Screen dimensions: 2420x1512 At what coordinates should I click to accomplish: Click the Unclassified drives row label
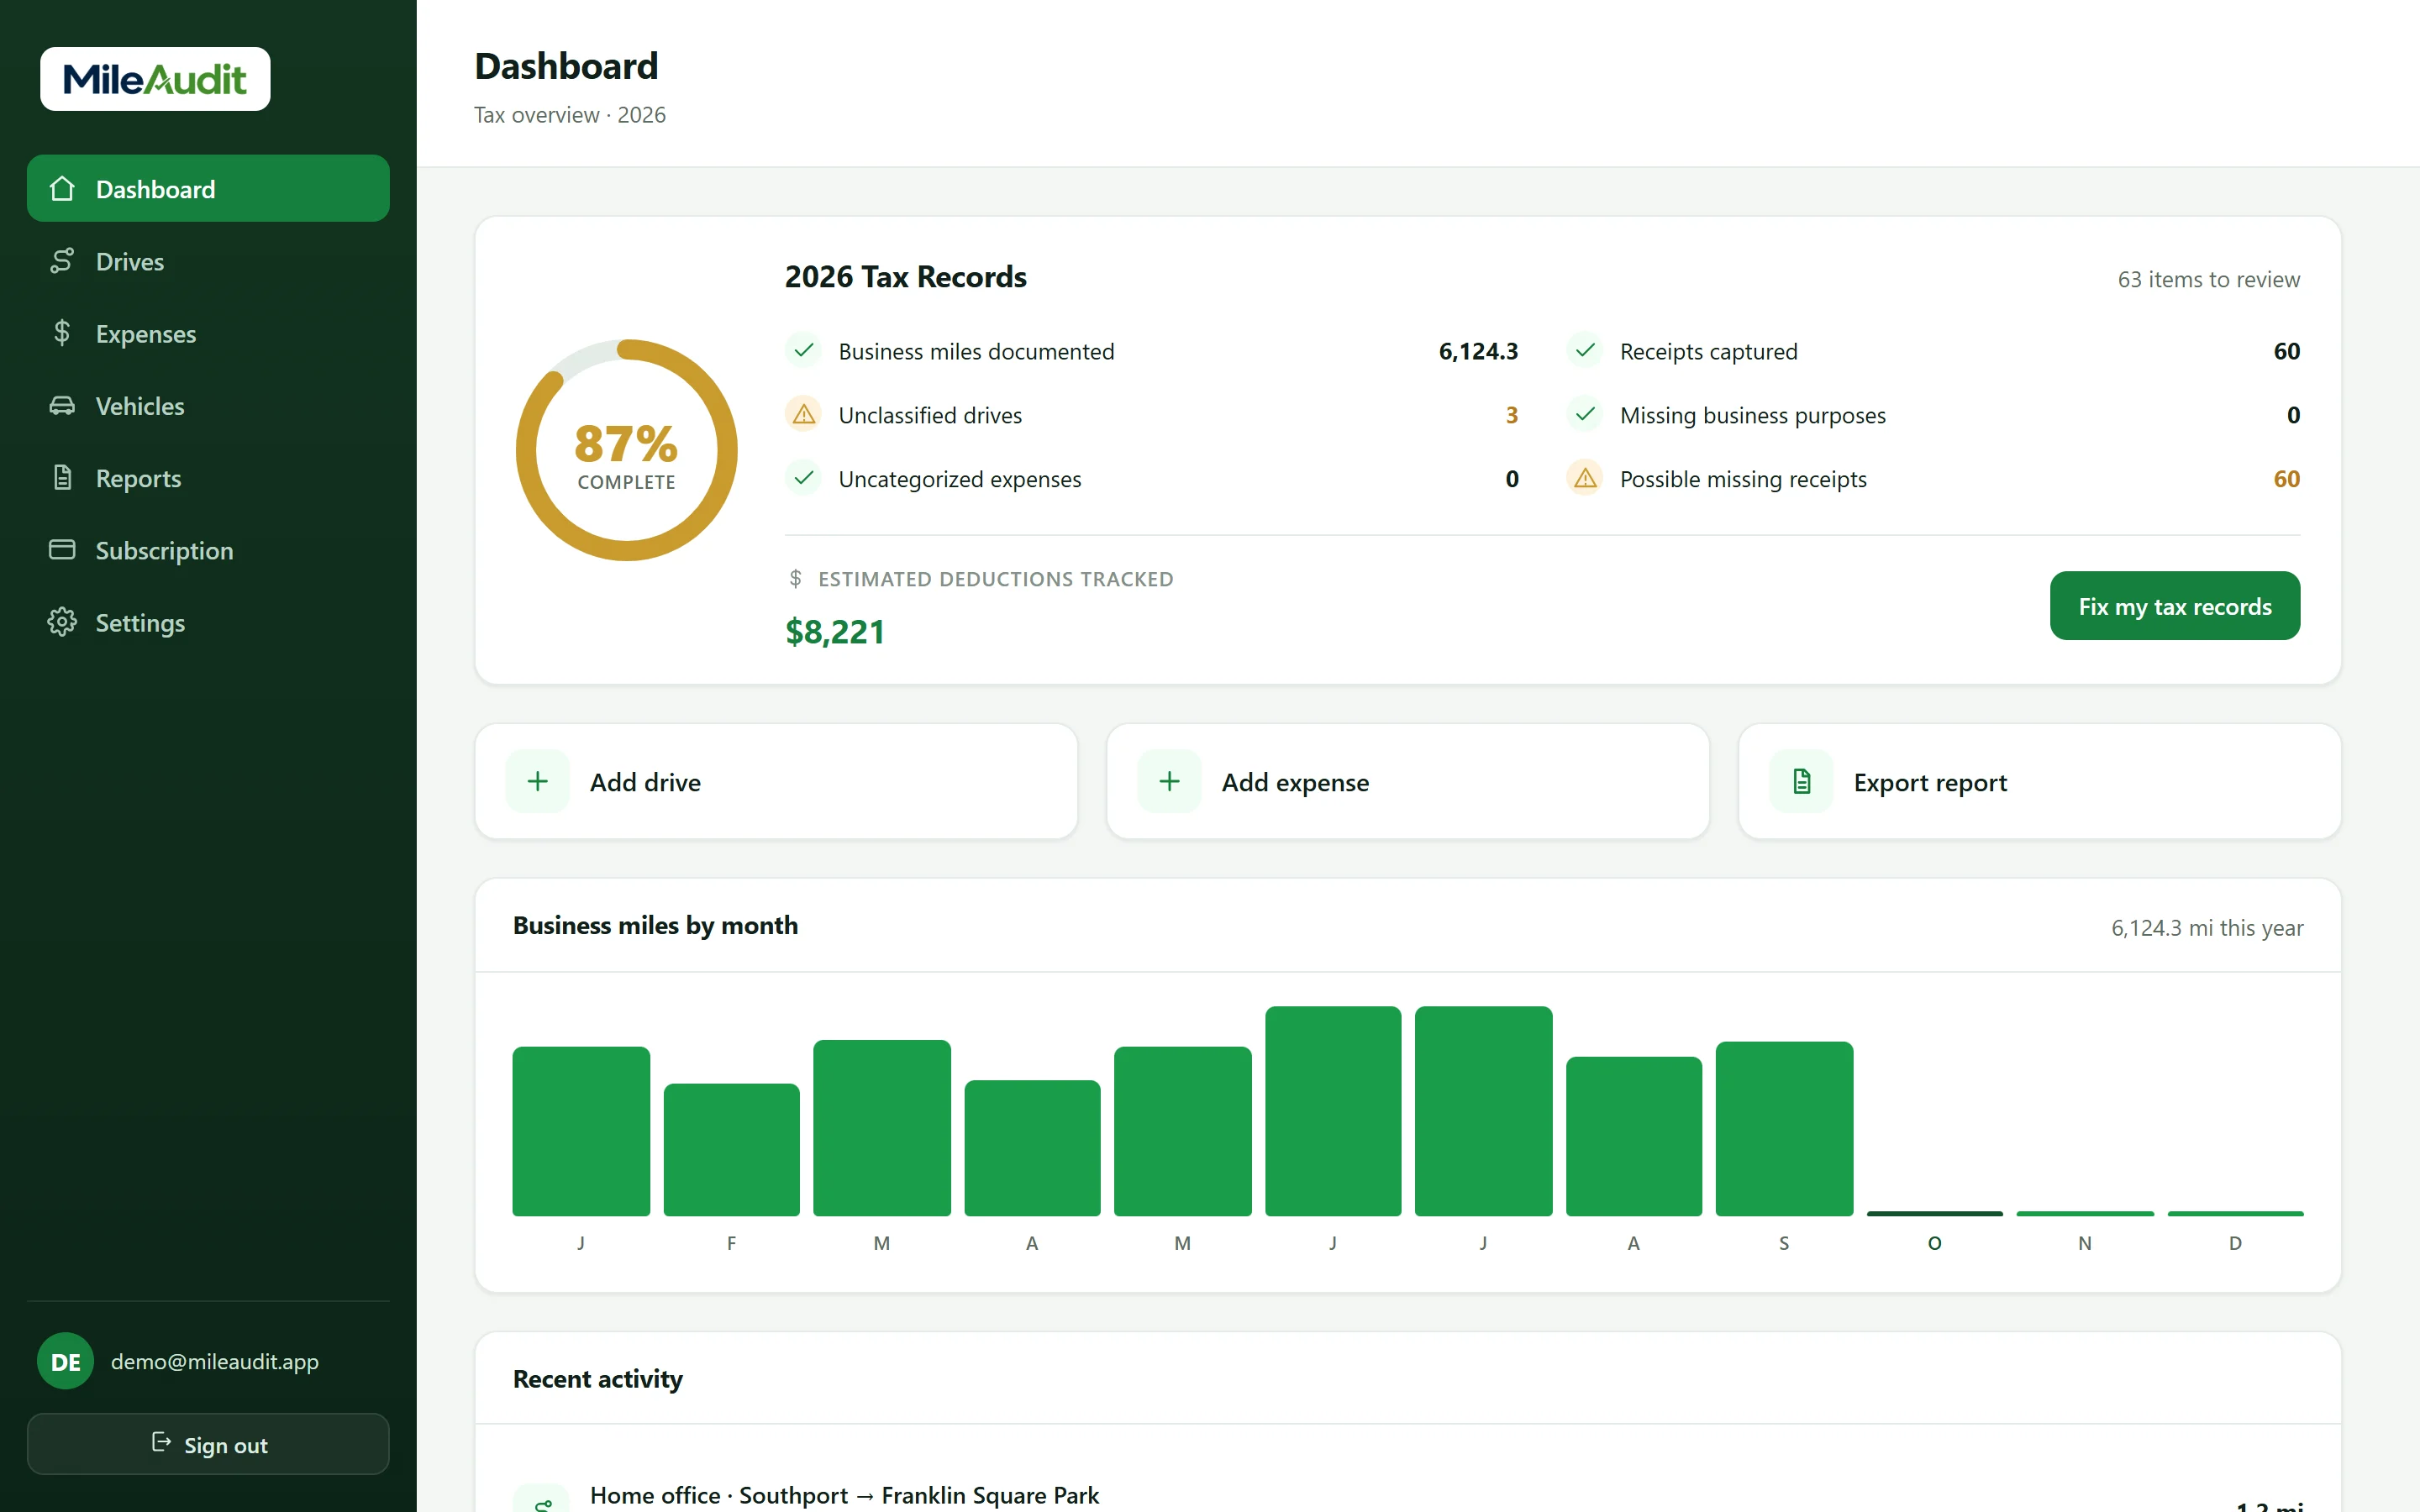[930, 415]
